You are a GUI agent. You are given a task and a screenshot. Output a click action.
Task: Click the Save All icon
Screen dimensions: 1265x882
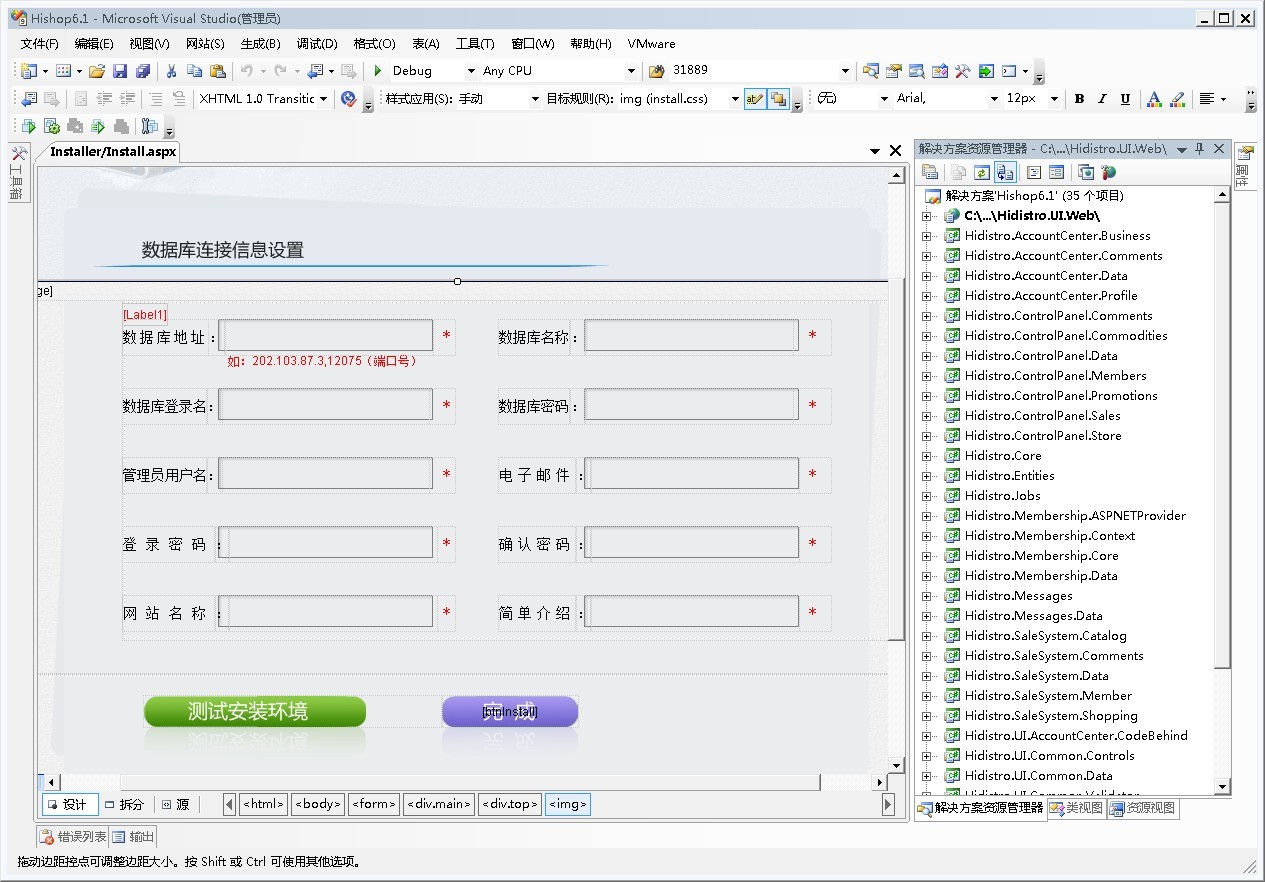click(143, 71)
